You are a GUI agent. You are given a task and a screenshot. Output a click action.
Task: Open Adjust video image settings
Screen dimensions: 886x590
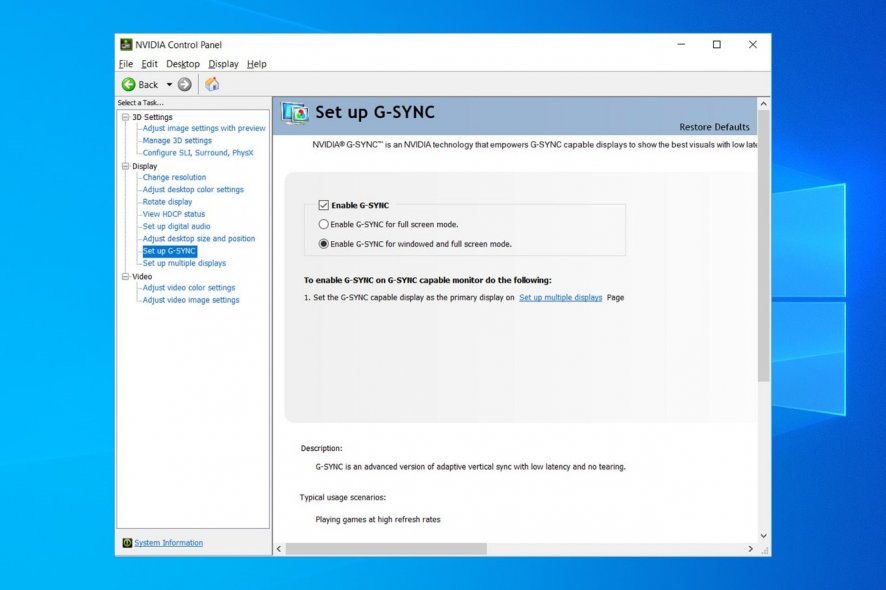click(191, 300)
